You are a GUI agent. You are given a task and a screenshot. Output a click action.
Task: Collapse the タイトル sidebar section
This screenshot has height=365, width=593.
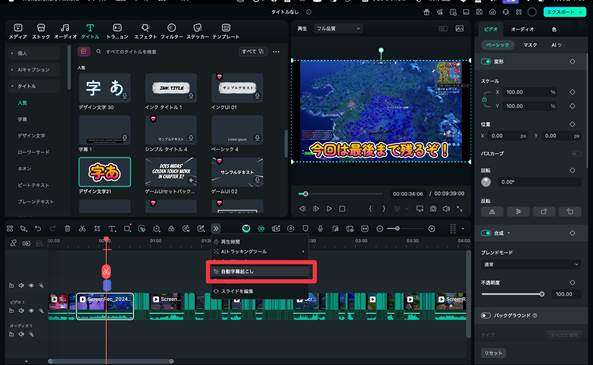(x=34, y=86)
